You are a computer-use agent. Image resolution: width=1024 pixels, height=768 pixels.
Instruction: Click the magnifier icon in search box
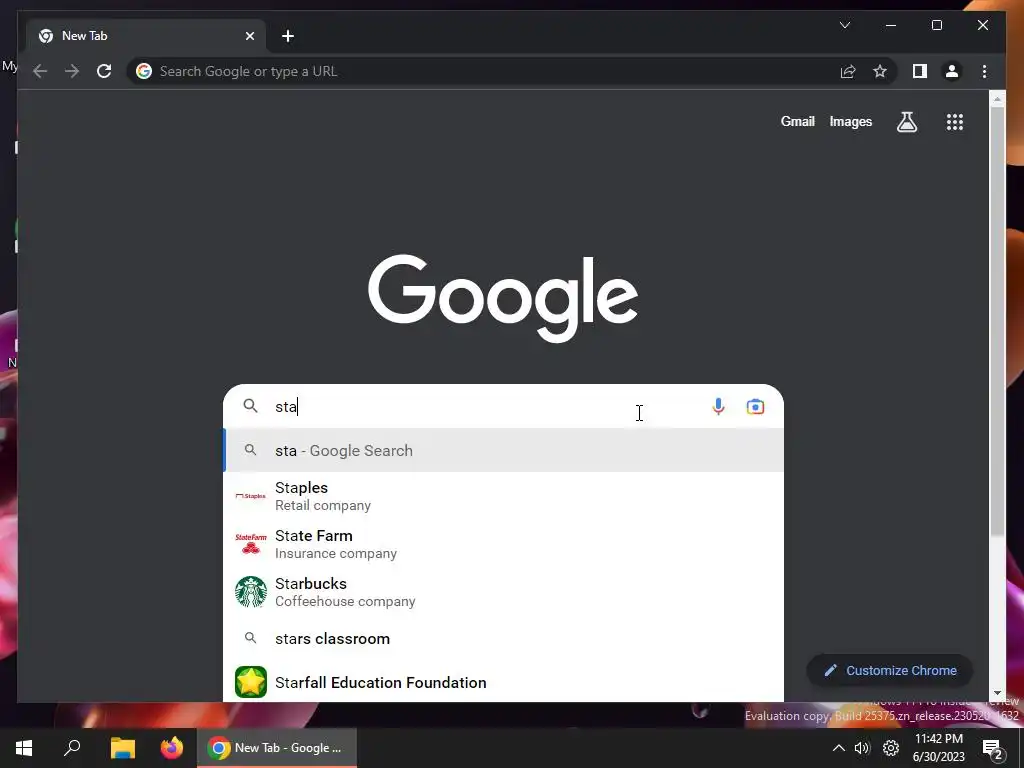click(250, 406)
